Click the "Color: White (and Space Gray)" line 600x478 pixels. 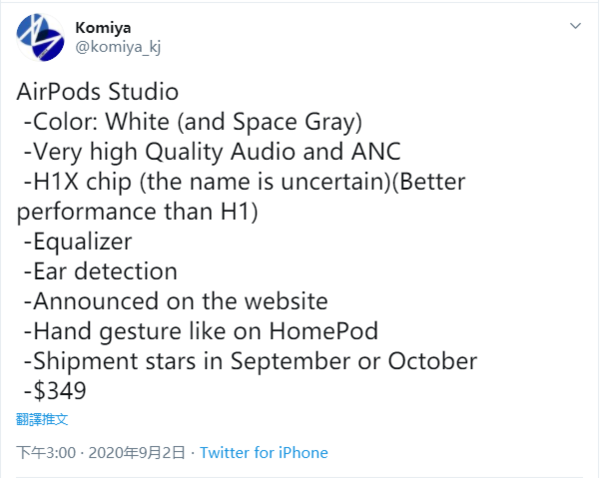point(191,123)
